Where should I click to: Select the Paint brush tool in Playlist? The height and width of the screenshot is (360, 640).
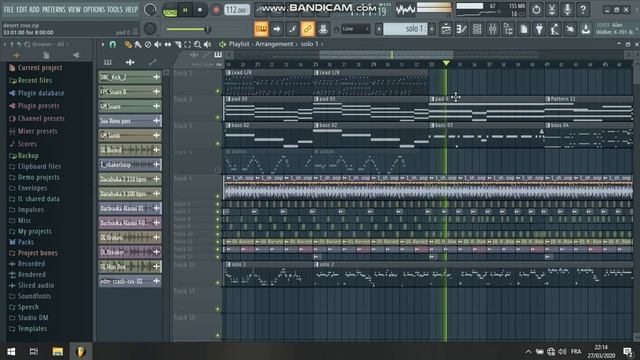(138, 44)
